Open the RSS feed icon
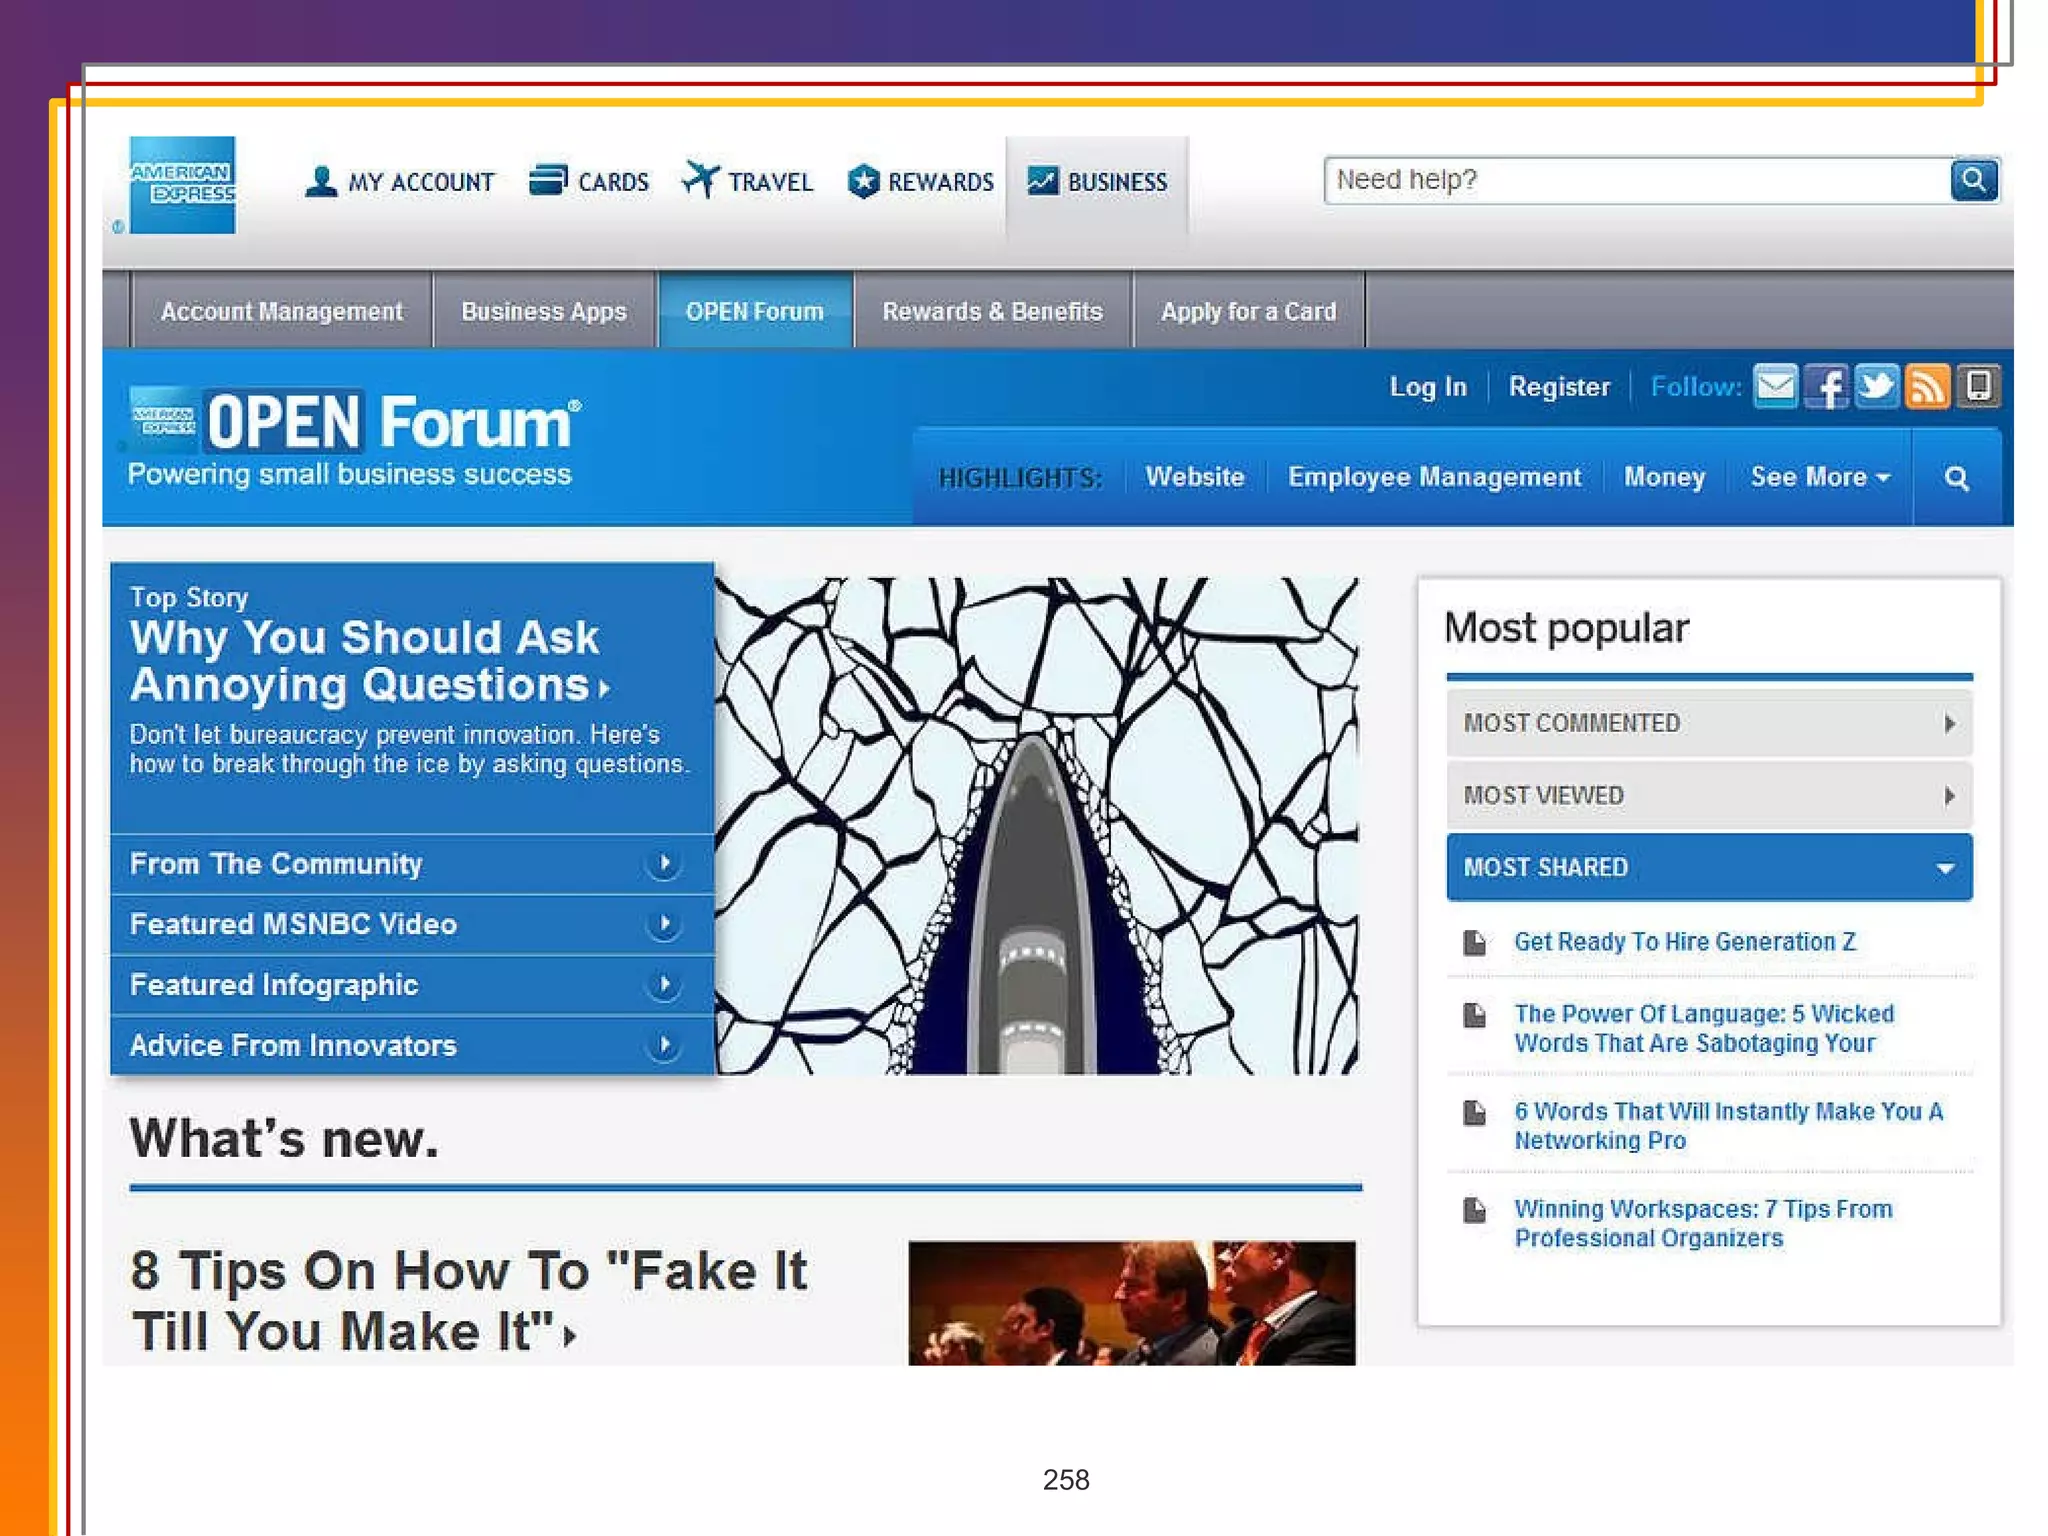2048x1536 pixels. point(1927,386)
